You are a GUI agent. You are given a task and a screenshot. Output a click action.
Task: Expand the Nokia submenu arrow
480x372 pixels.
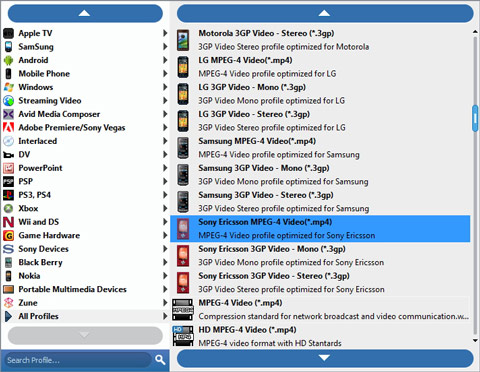tap(165, 276)
